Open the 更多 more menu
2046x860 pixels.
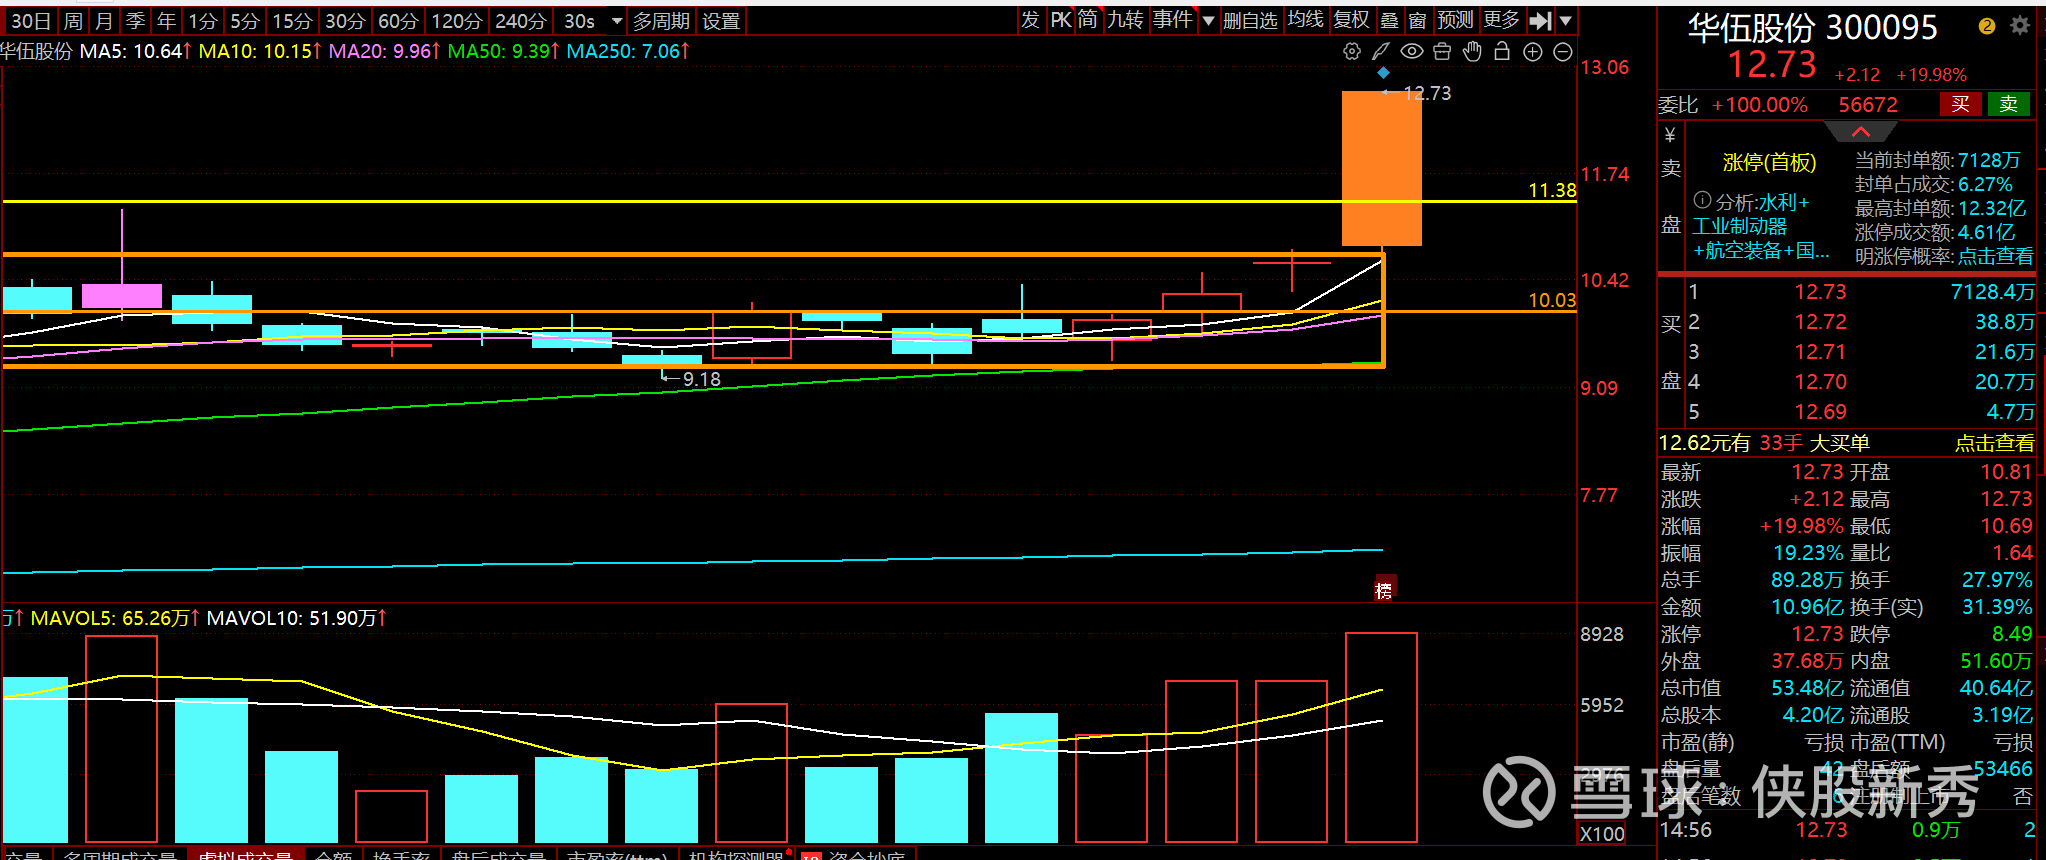point(1501,20)
